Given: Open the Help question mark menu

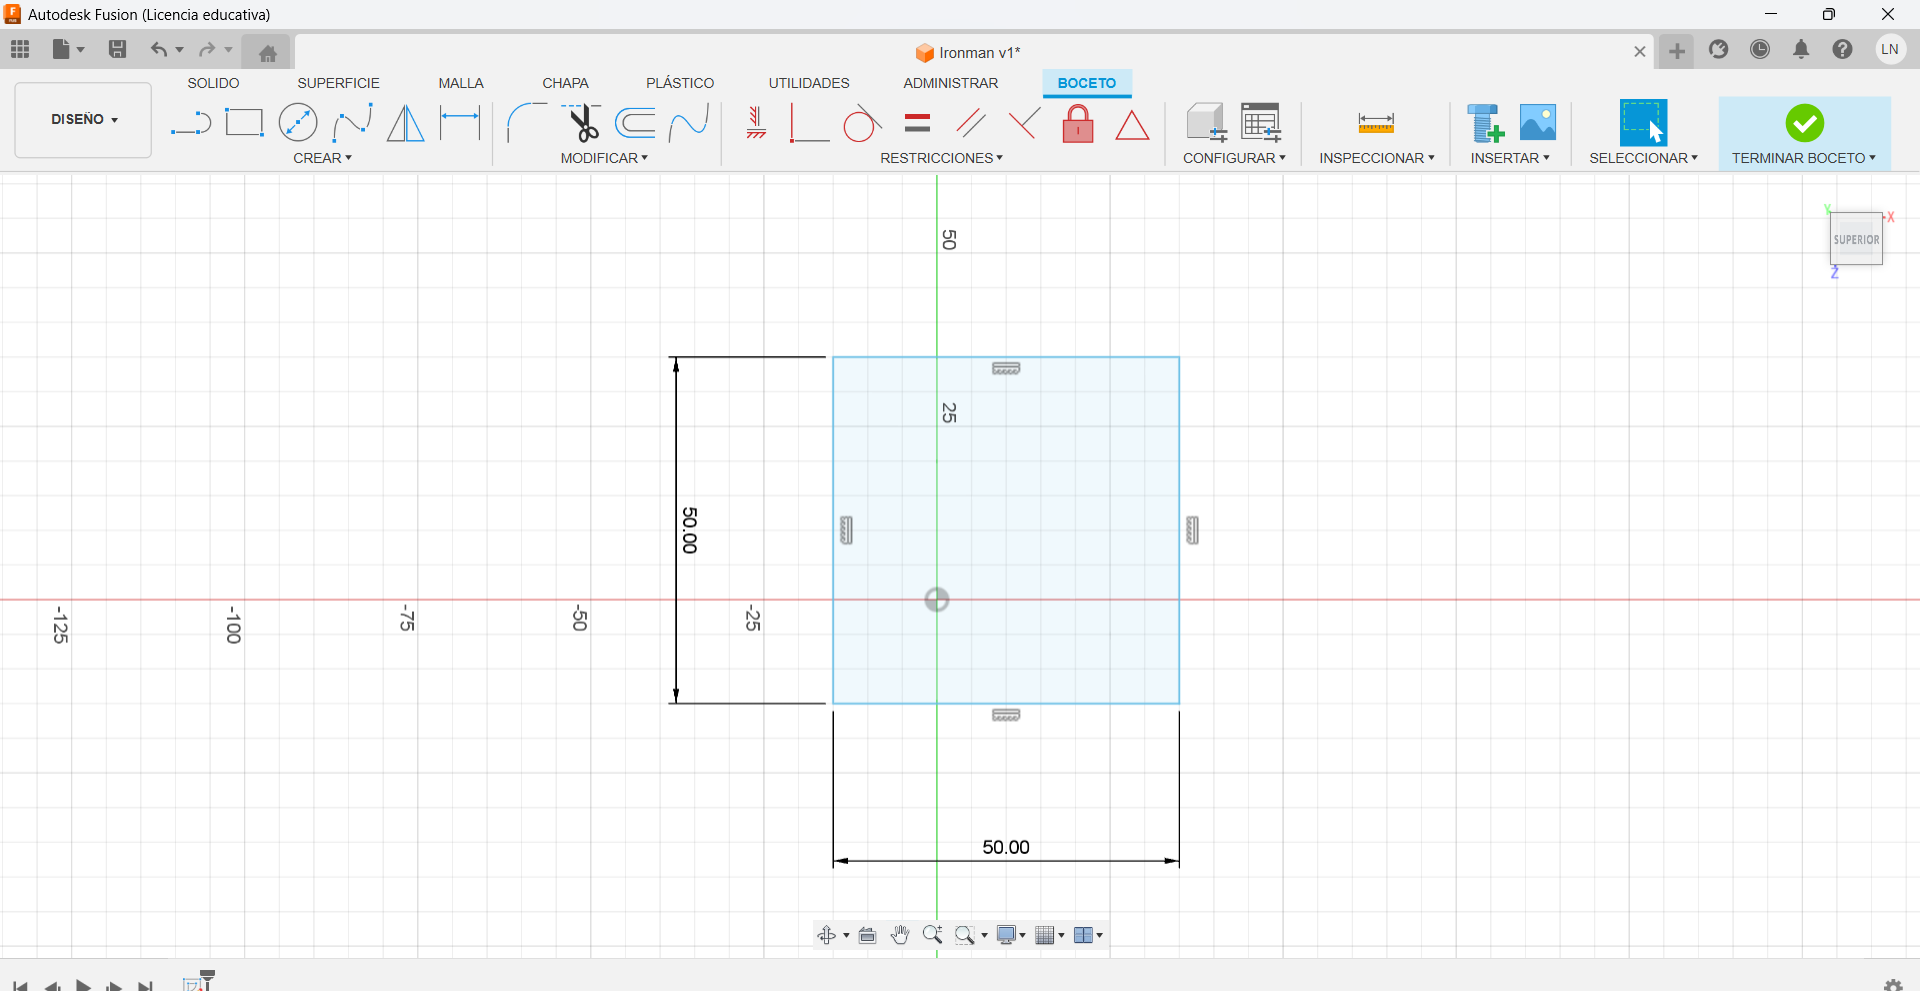Looking at the screenshot, I should point(1842,49).
